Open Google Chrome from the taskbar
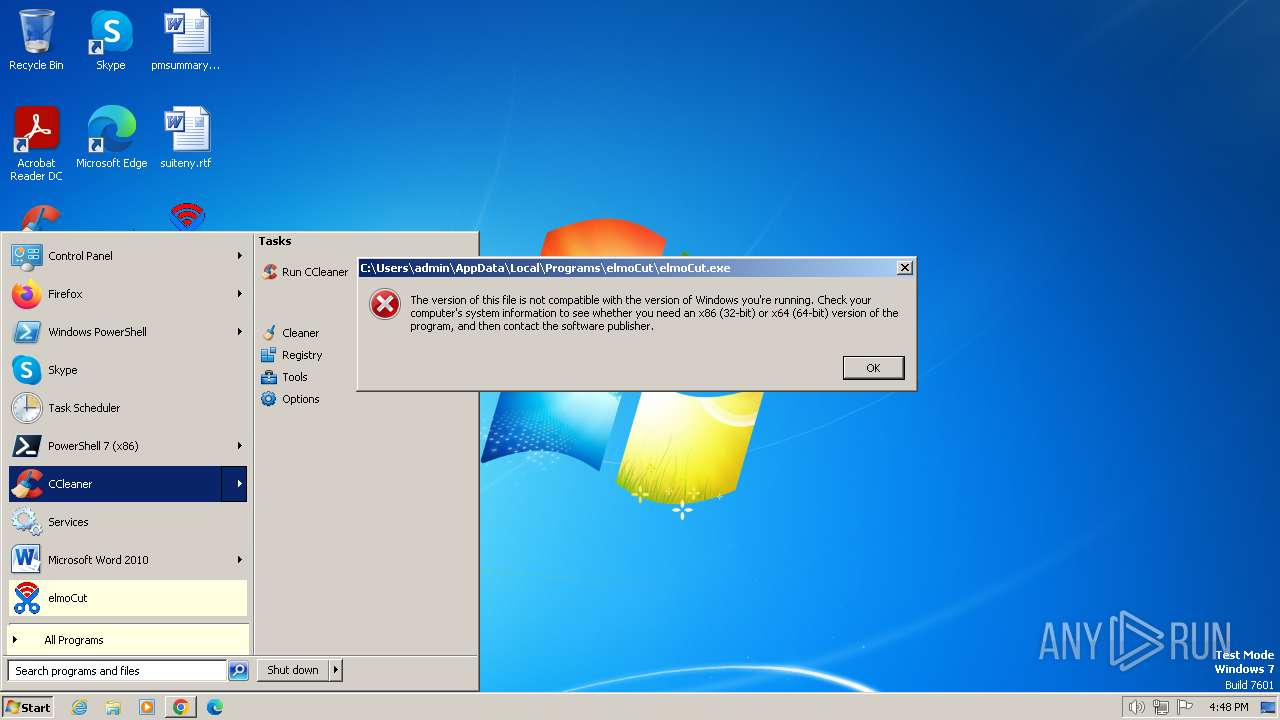Viewport: 1280px width, 720px height. tap(181, 707)
